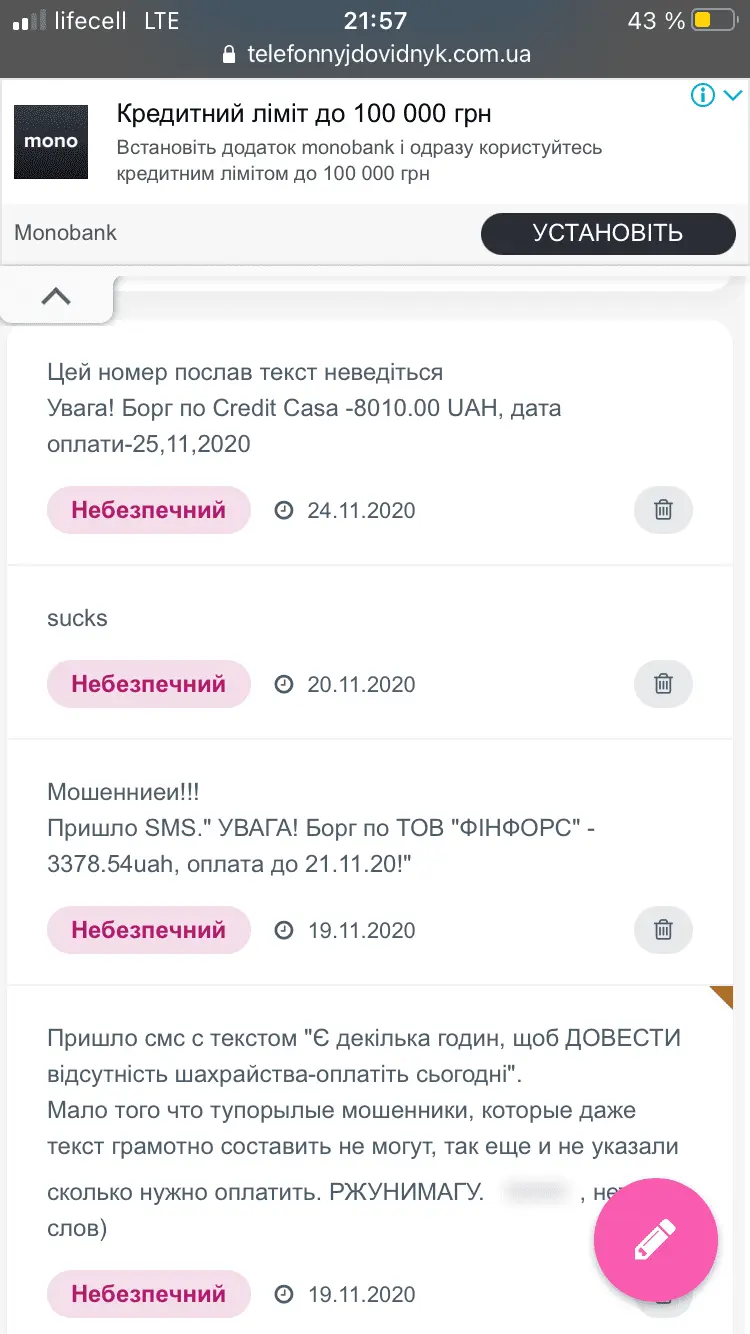The image size is (750, 1334).
Task: Open the review editor via pink pencil button
Action: (x=655, y=1239)
